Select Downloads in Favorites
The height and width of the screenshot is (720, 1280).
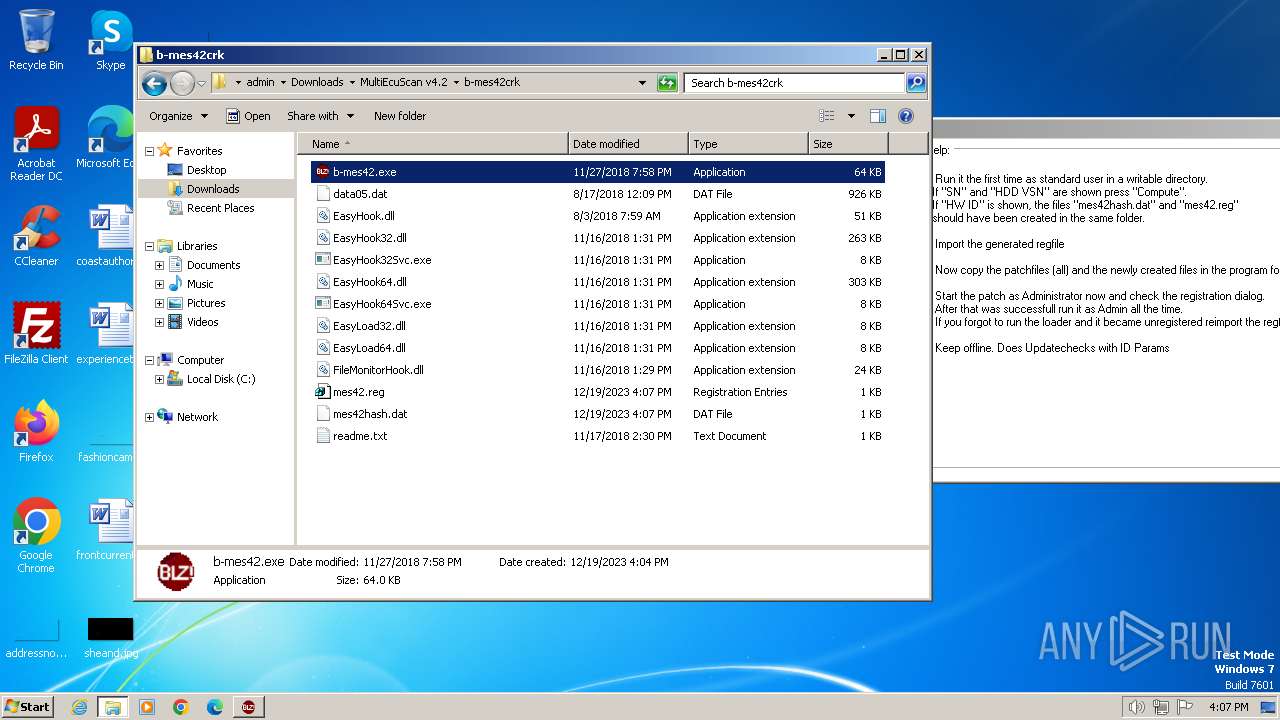coord(213,189)
